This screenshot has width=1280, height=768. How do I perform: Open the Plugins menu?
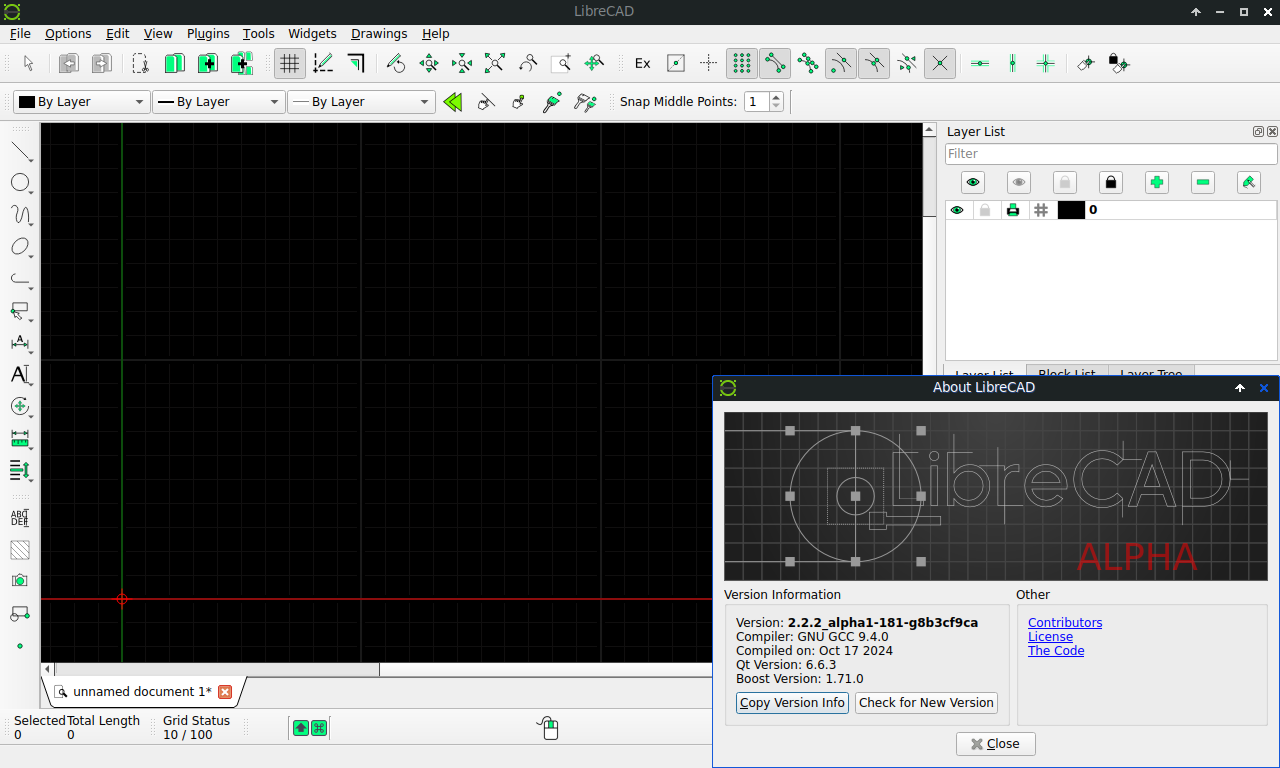[208, 33]
